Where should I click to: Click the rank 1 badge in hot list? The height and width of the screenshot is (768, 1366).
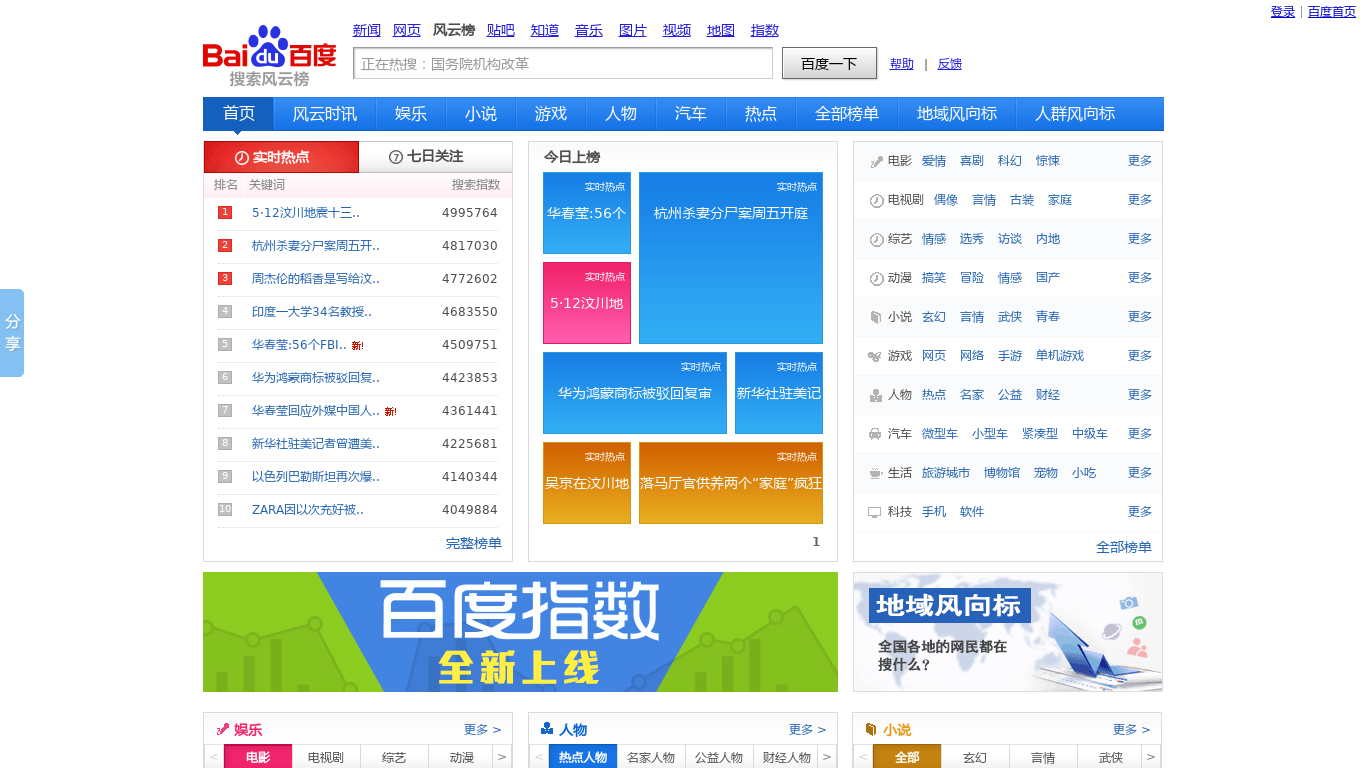pos(225,212)
